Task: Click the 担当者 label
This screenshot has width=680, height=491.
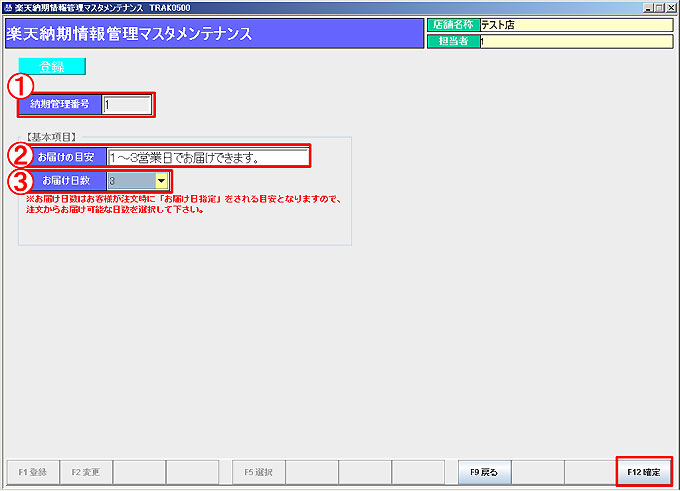Action: 453,41
